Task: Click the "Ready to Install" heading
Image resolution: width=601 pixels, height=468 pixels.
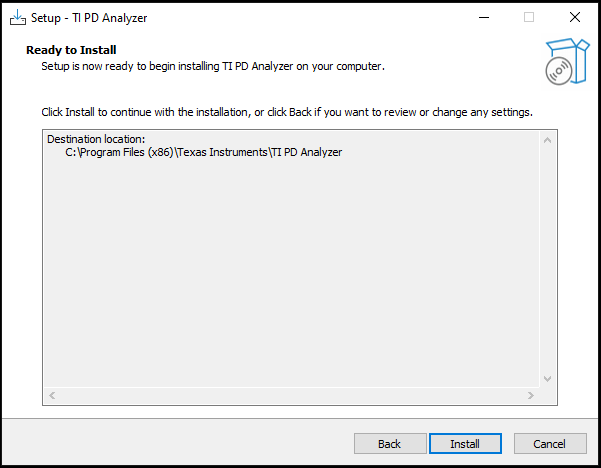Action: pyautogui.click(x=71, y=50)
